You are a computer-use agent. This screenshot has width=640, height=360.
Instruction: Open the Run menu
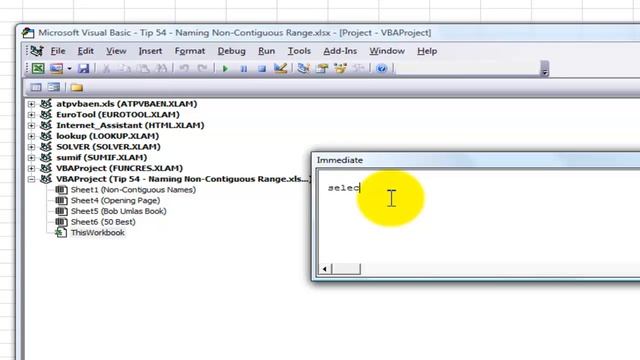(x=267, y=51)
